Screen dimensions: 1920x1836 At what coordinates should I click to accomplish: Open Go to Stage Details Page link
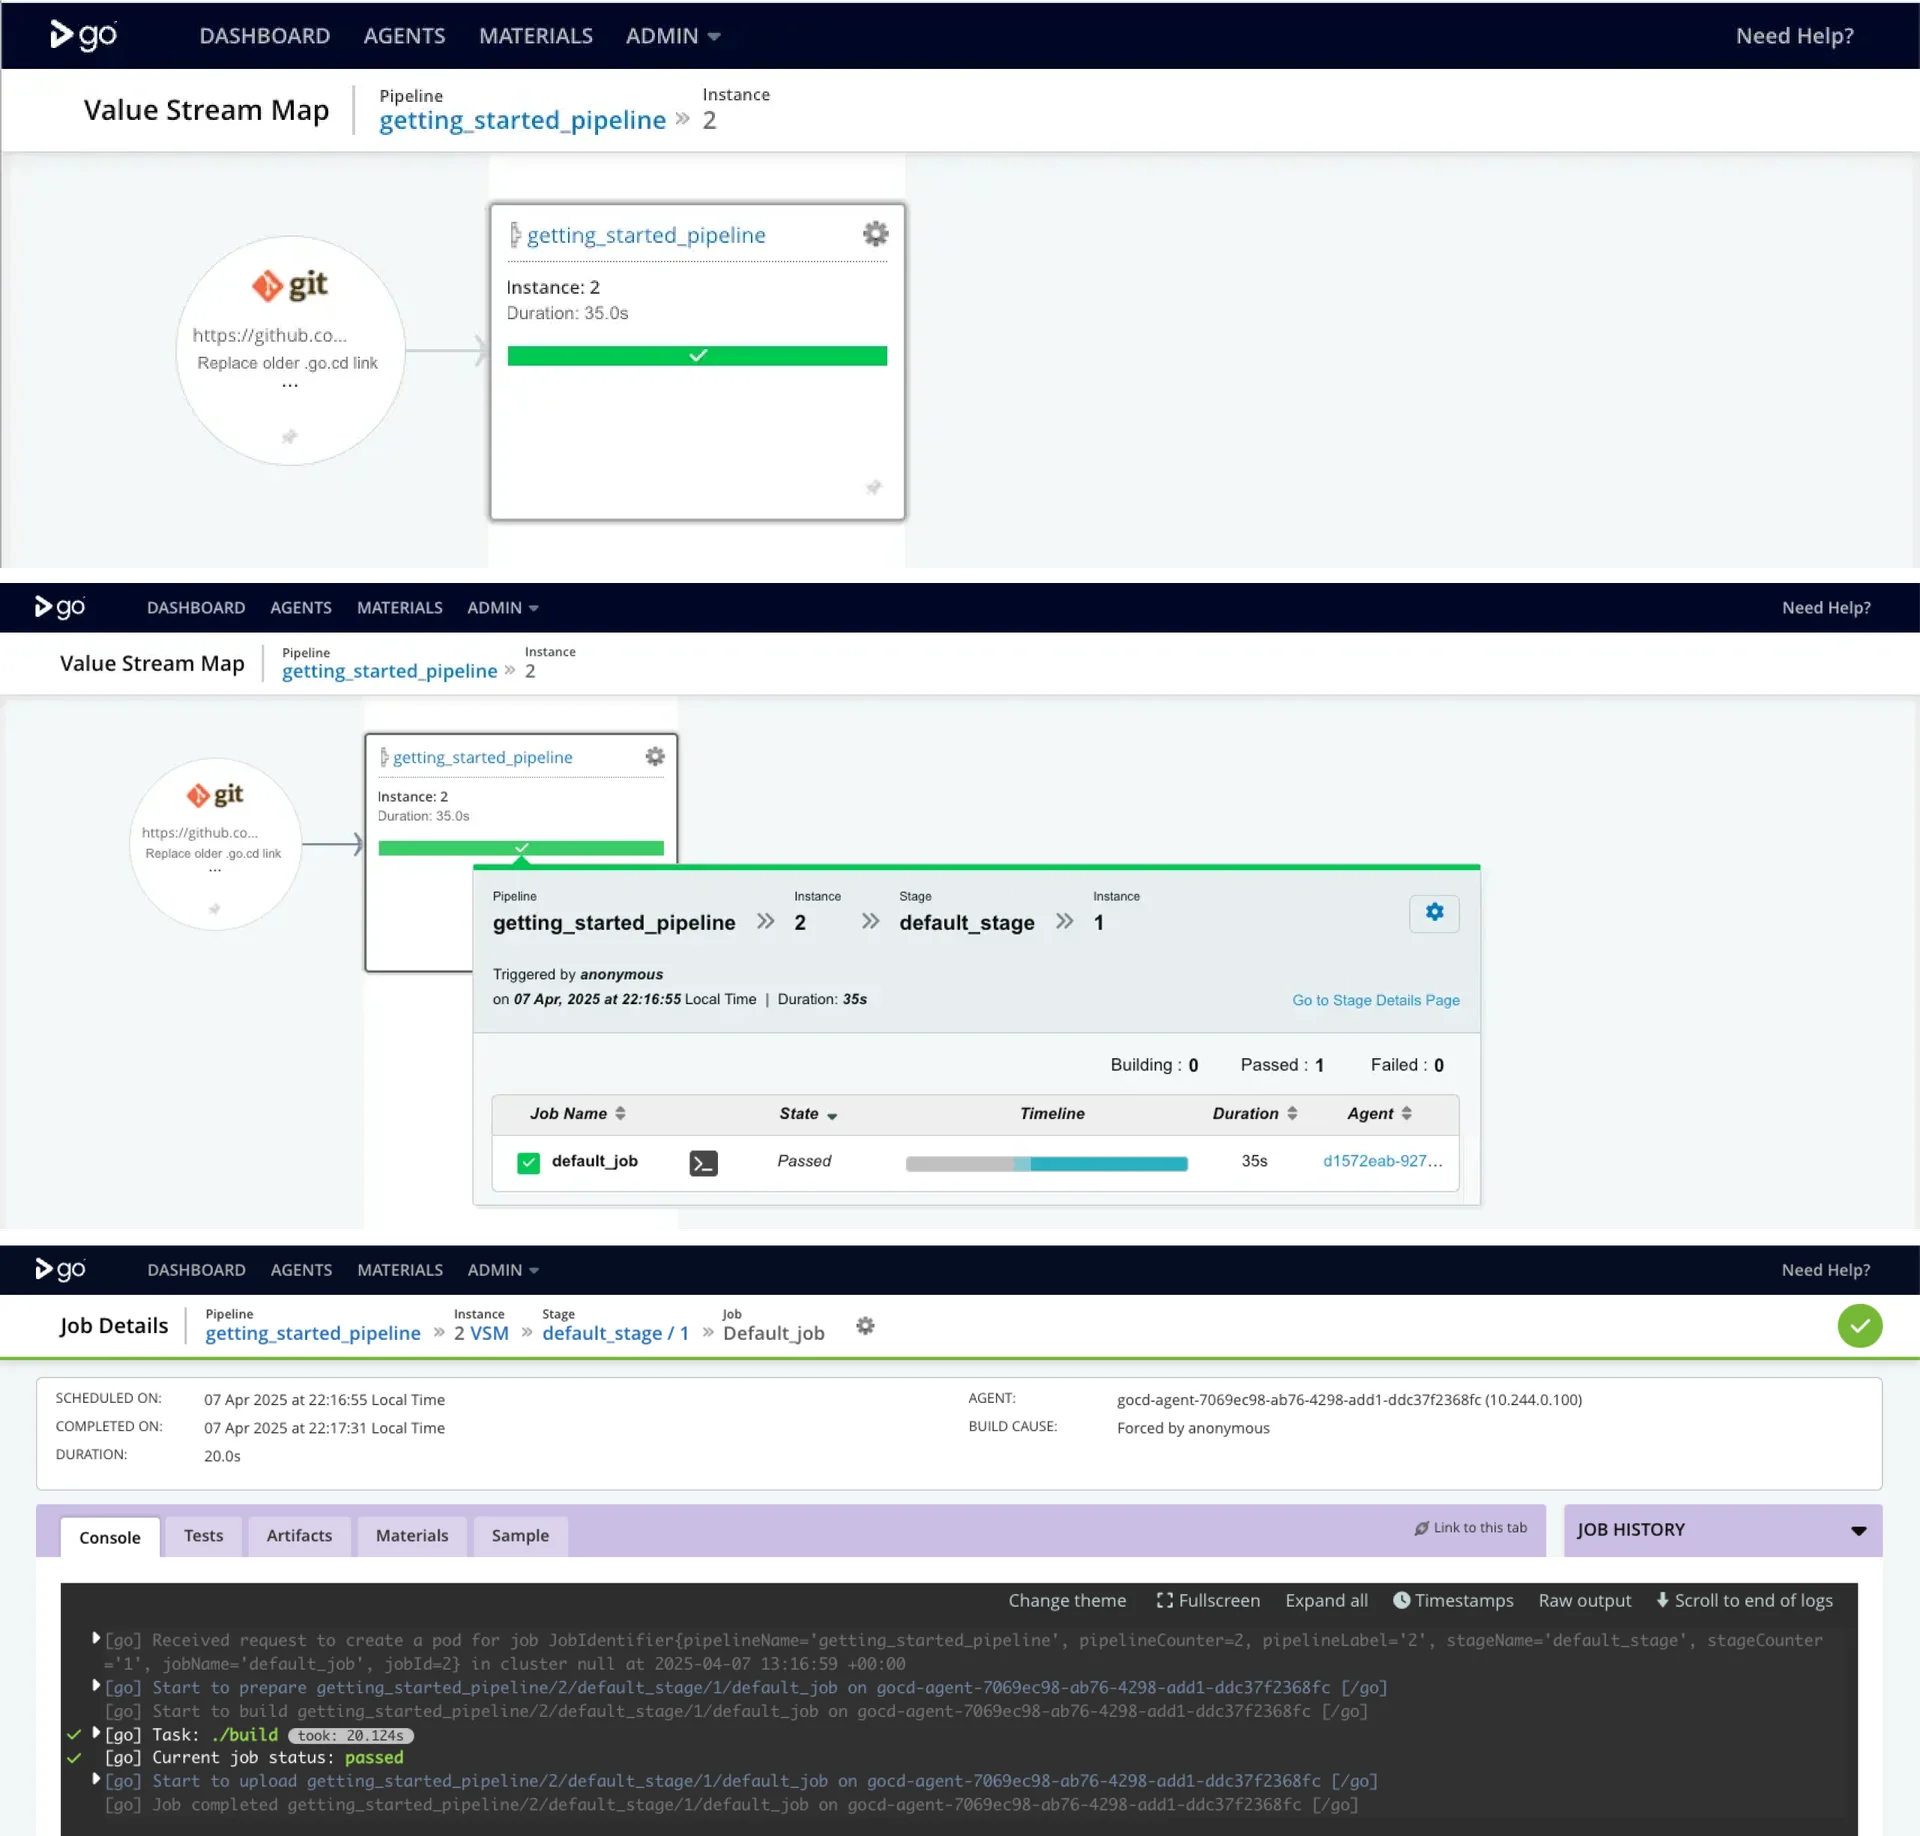[x=1375, y=1000]
